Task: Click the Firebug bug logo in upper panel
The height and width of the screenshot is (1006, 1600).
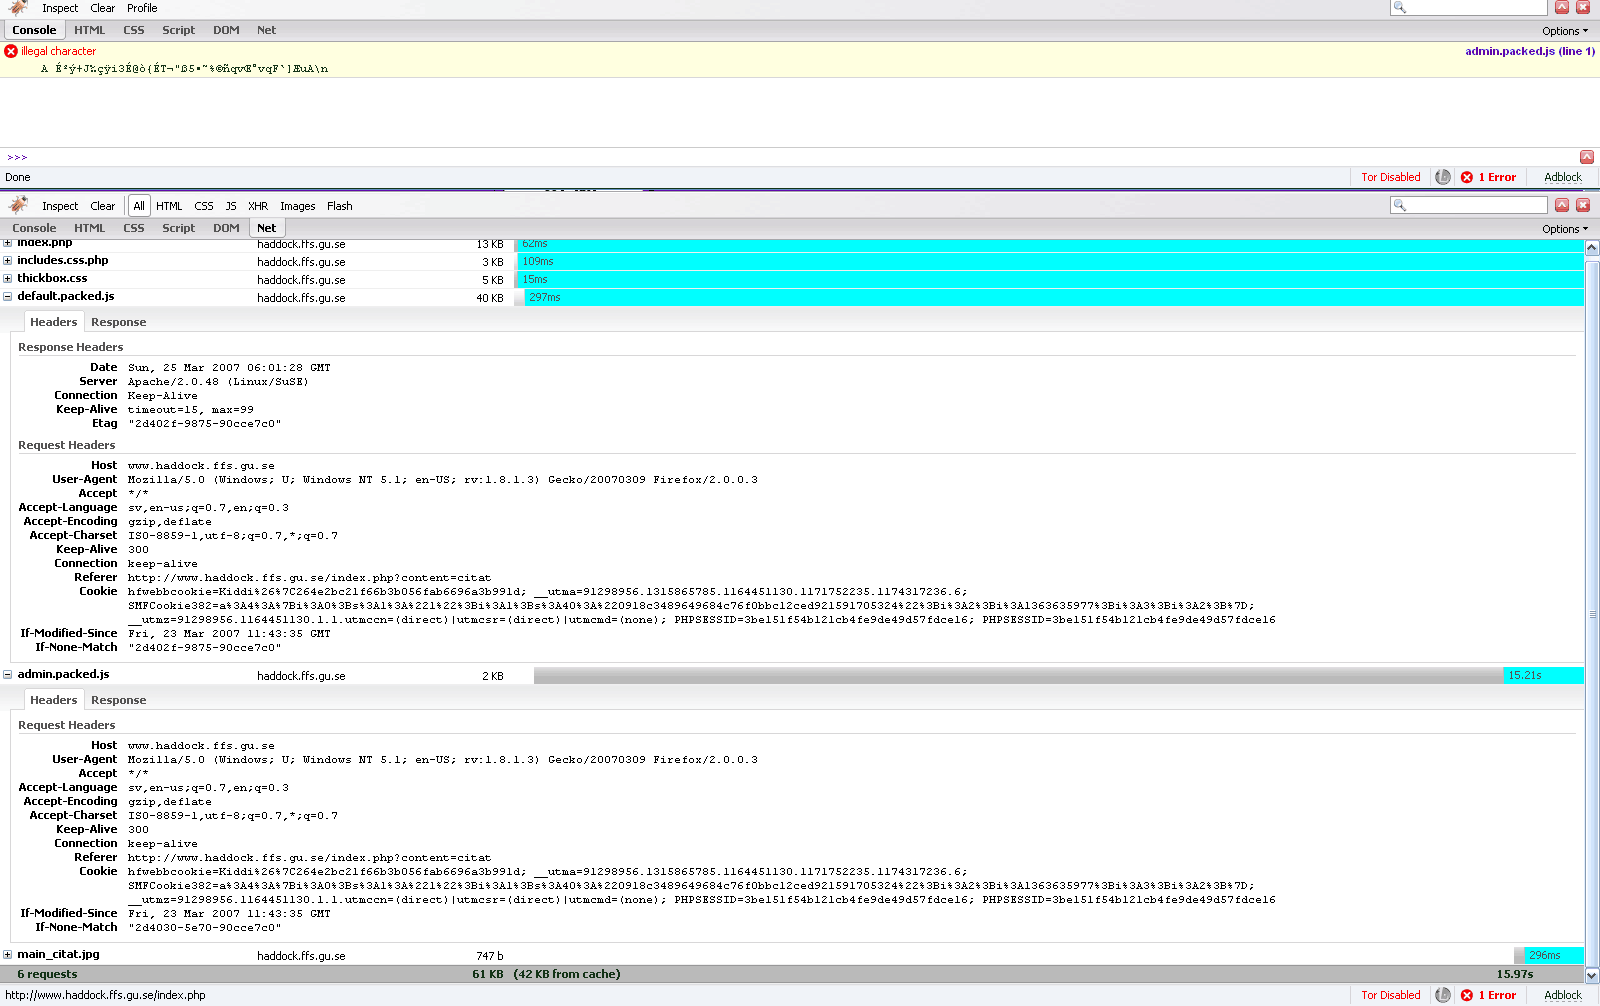Action: click(18, 7)
